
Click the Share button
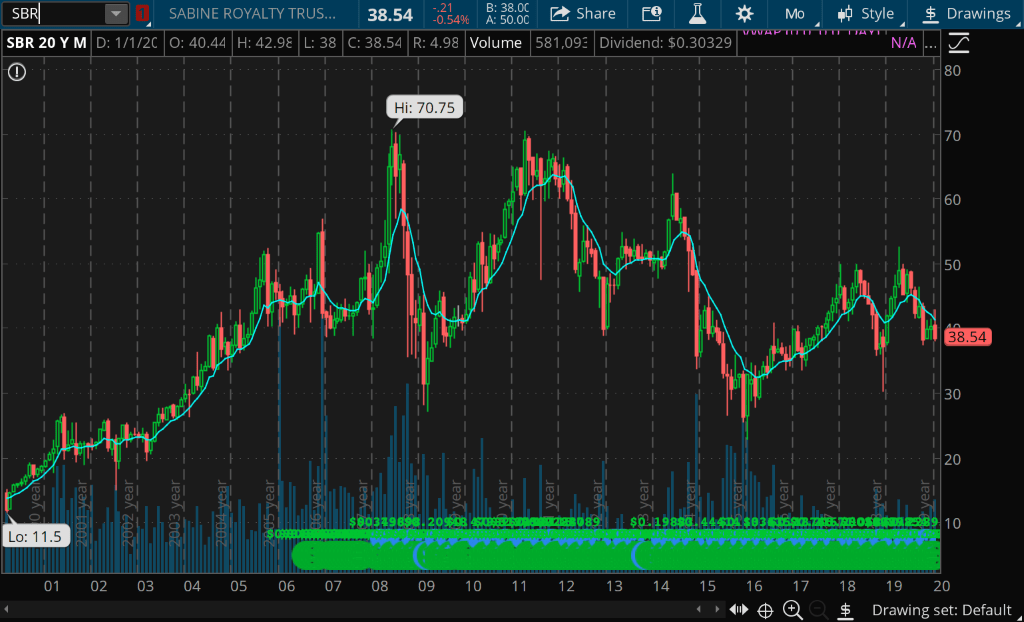point(583,14)
